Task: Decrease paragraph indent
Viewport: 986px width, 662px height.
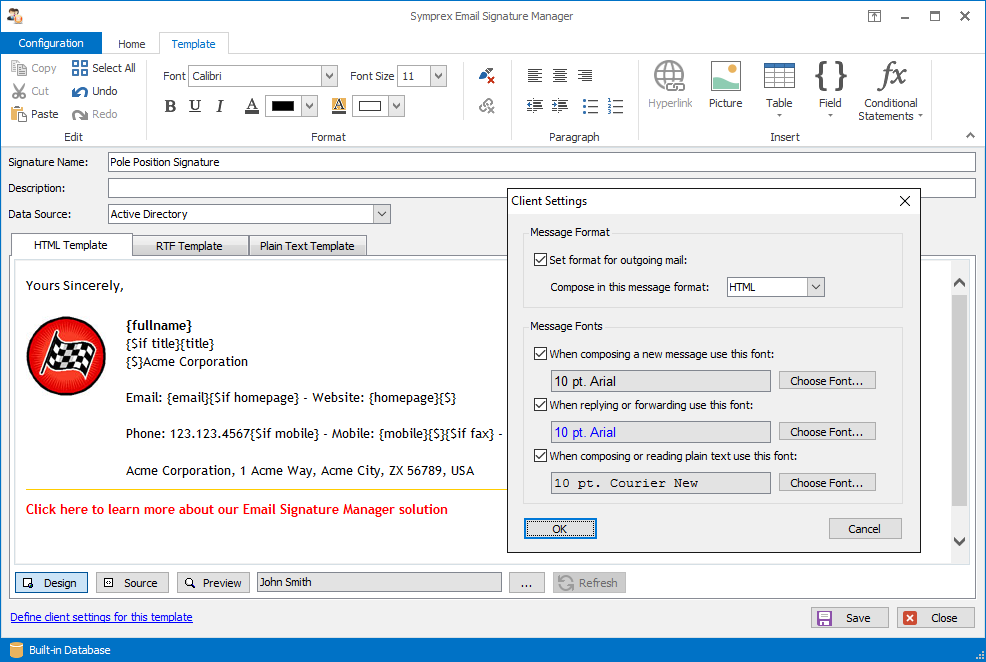Action: click(535, 106)
